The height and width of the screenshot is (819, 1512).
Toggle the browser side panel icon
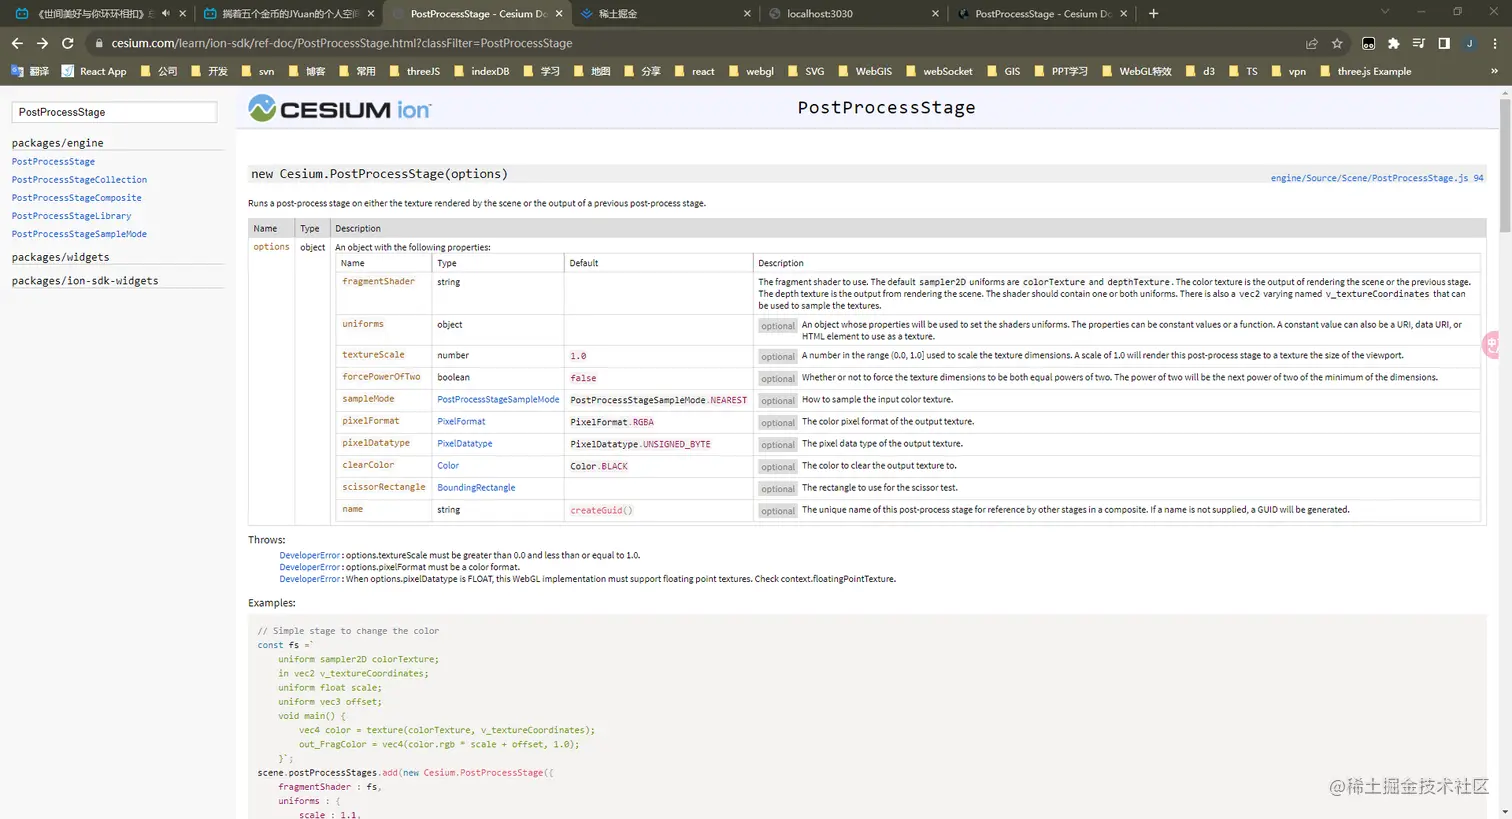tap(1444, 43)
